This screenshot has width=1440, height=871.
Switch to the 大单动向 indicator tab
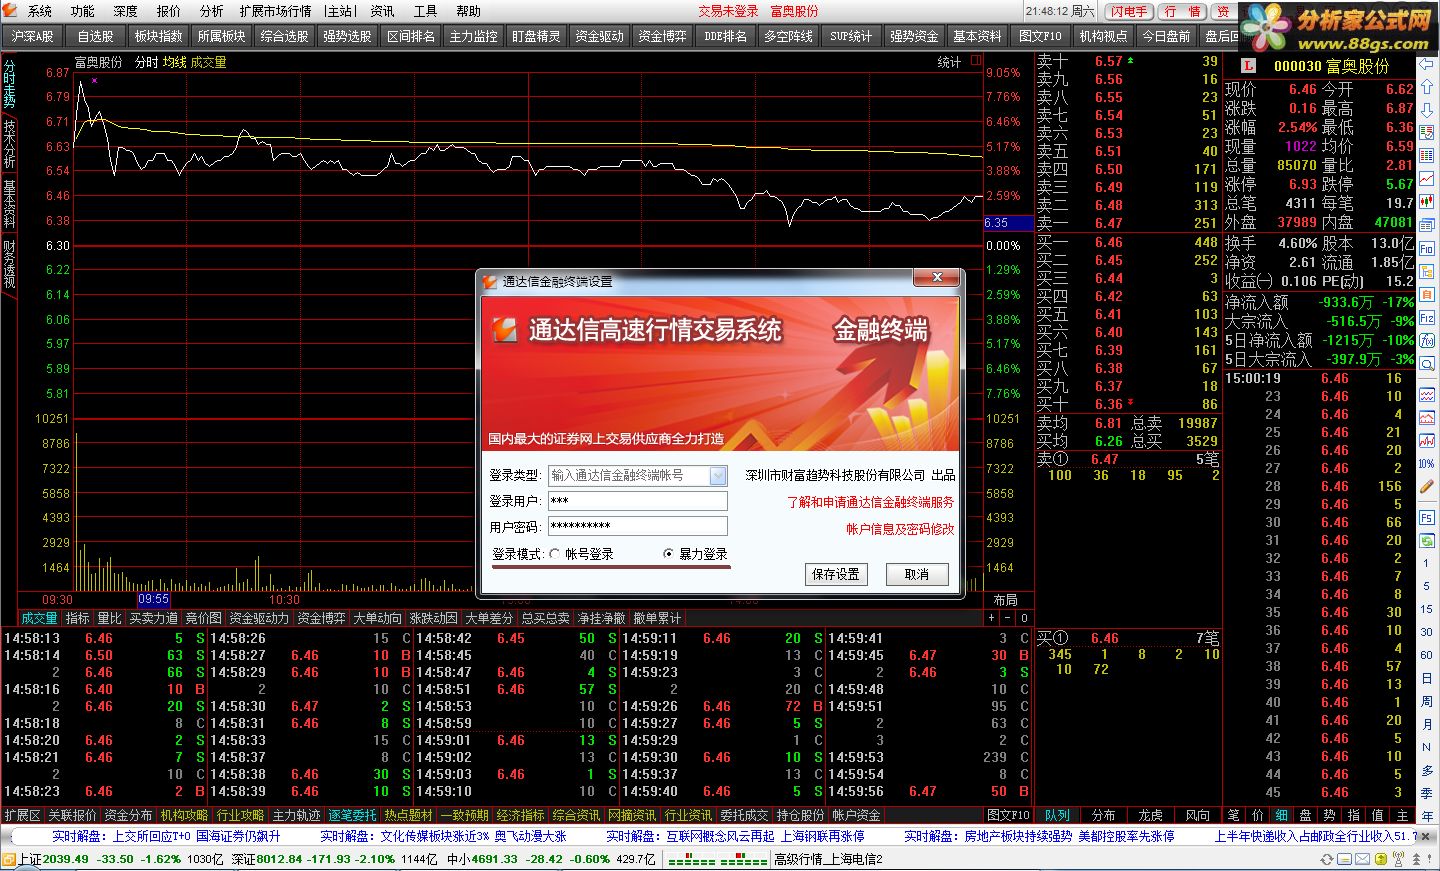pyautogui.click(x=377, y=618)
